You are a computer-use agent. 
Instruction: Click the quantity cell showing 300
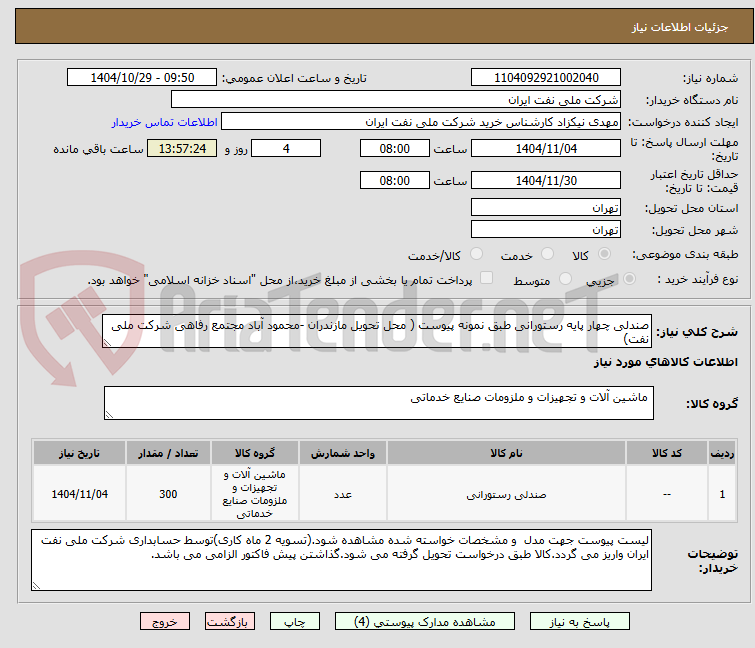point(169,494)
